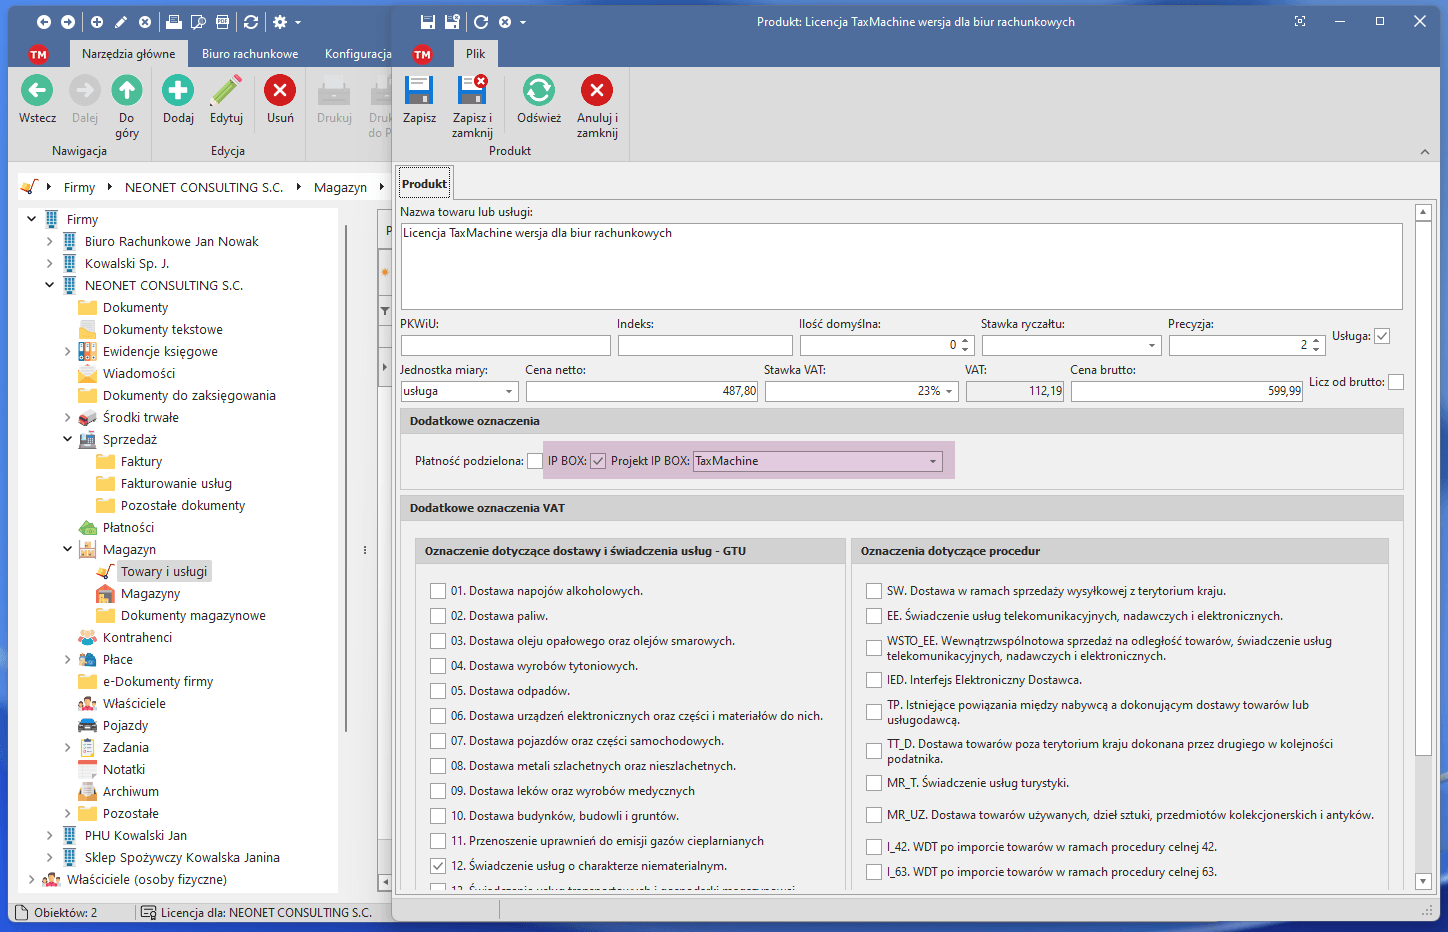Click the green Dodaj plus icon
The image size is (1448, 932).
(x=178, y=92)
